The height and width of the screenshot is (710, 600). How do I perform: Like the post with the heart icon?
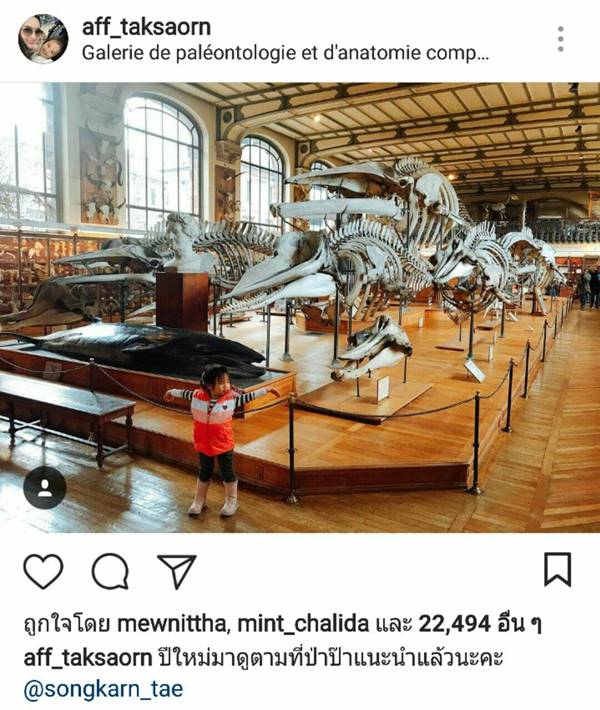43,571
